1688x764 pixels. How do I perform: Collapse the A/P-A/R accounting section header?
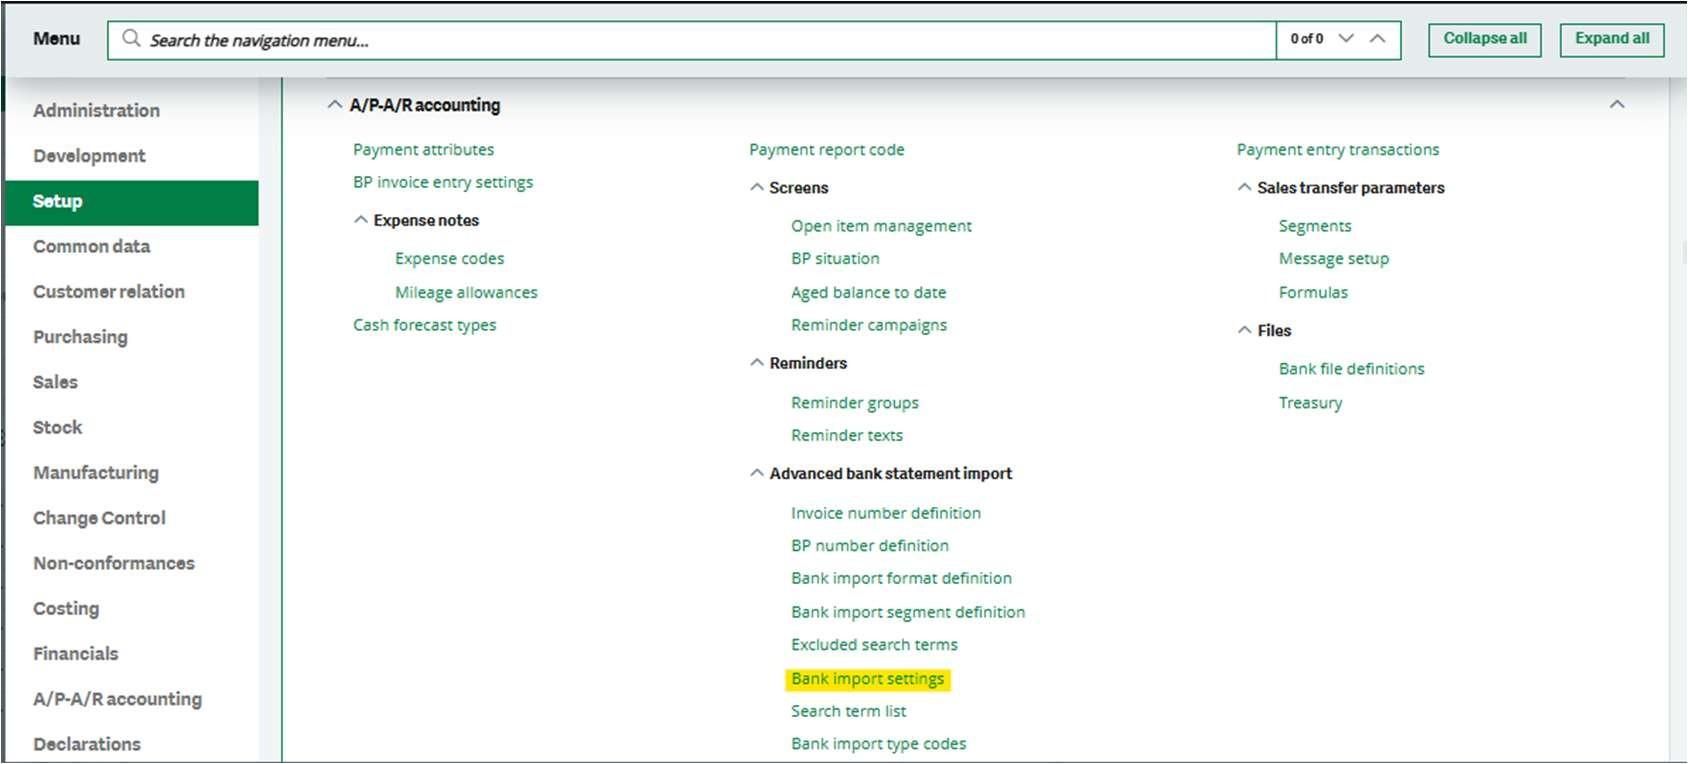tap(335, 105)
